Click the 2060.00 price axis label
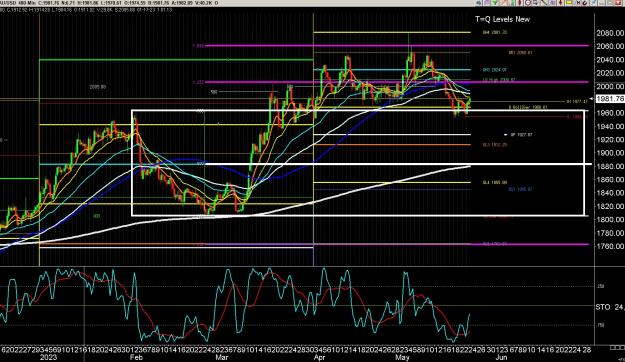This screenshot has height=362, width=625. click(610, 46)
